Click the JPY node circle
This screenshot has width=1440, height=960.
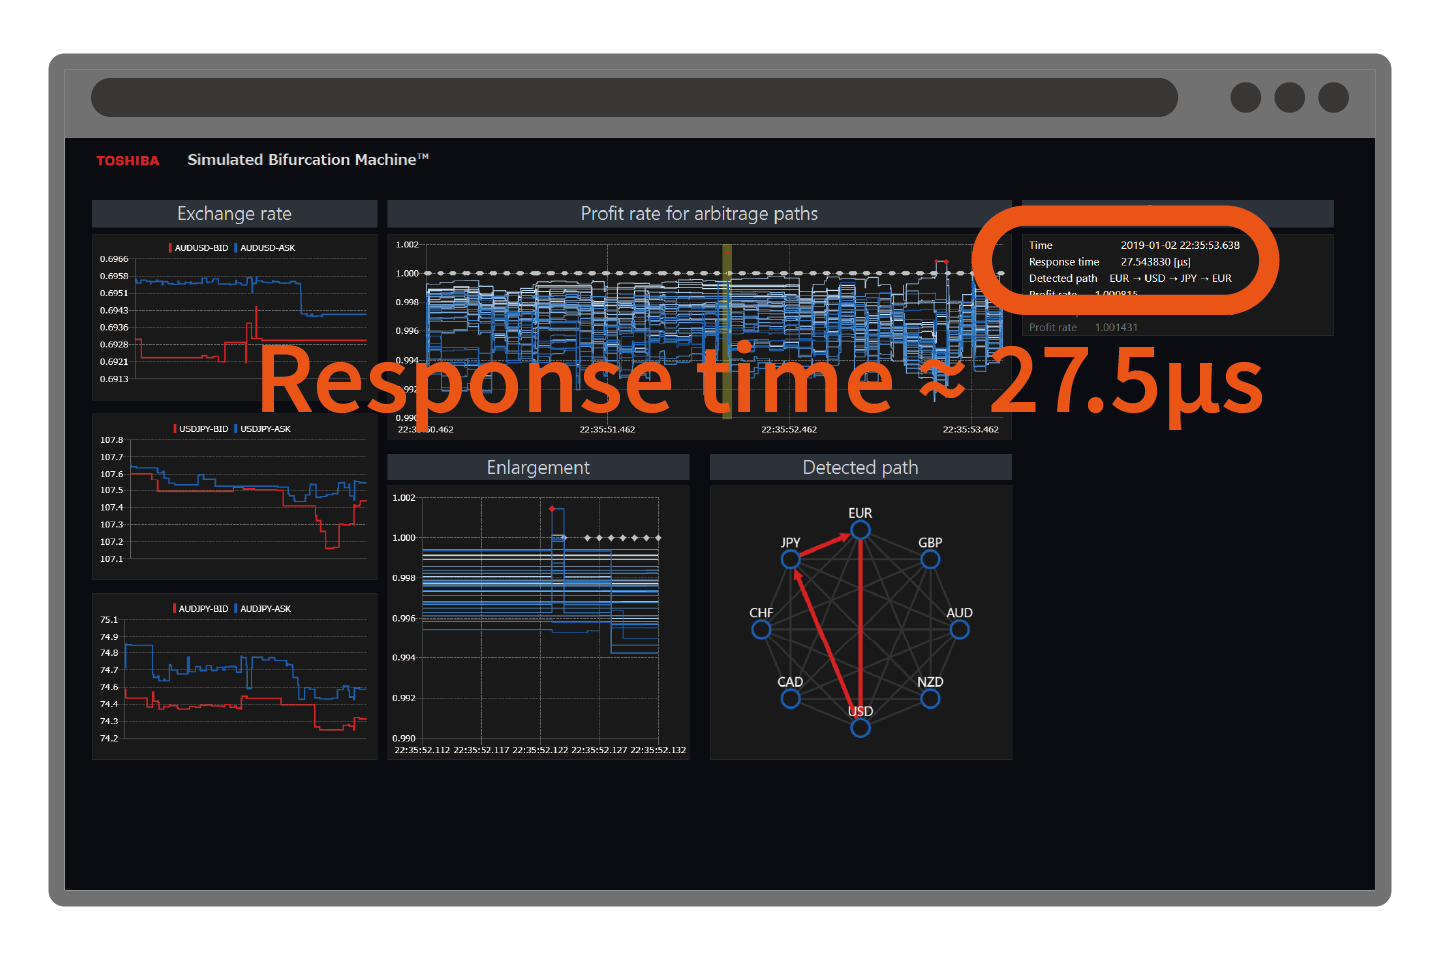click(791, 559)
